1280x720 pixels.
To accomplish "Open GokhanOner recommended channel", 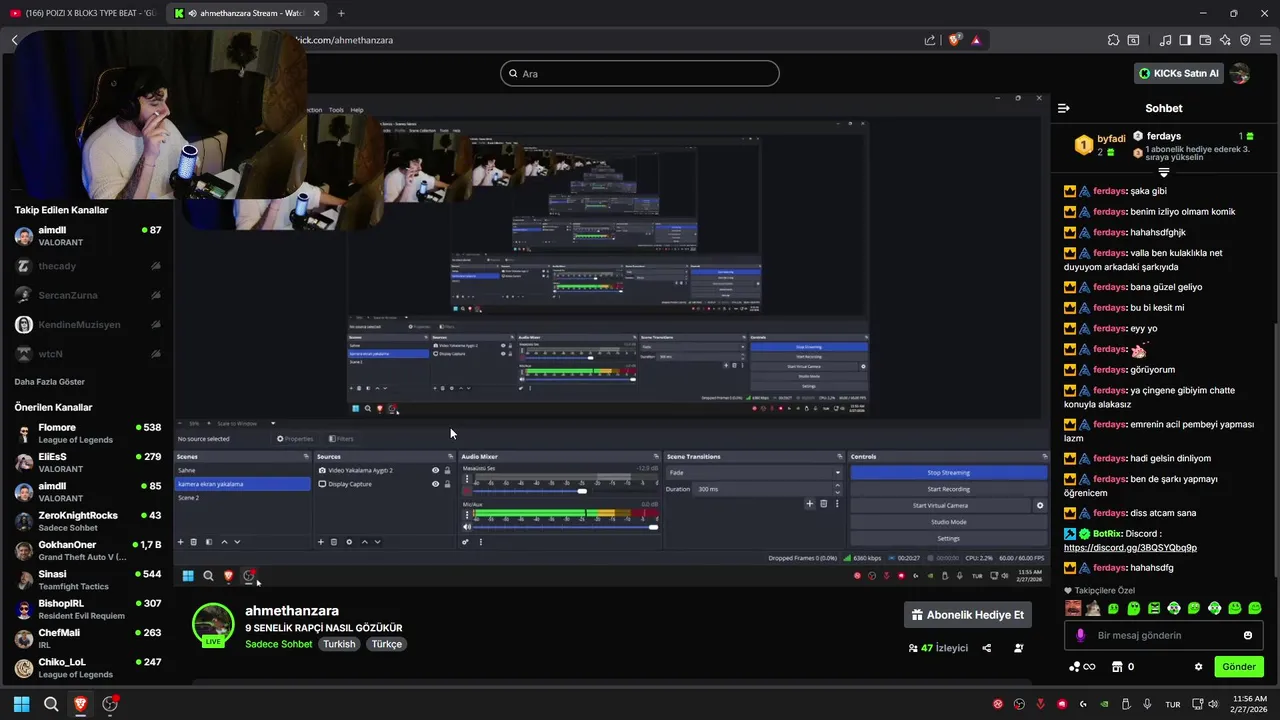I will pyautogui.click(x=88, y=550).
